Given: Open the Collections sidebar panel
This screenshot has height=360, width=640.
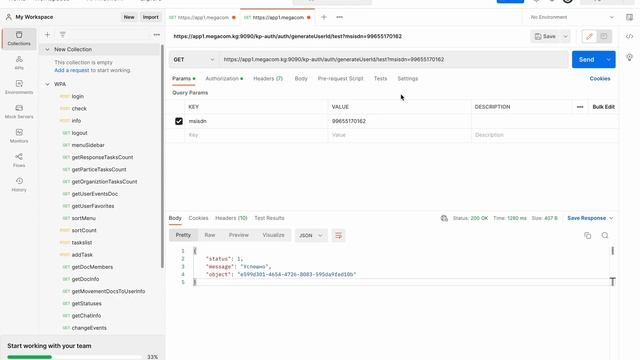Looking at the screenshot, I should tap(19, 38).
